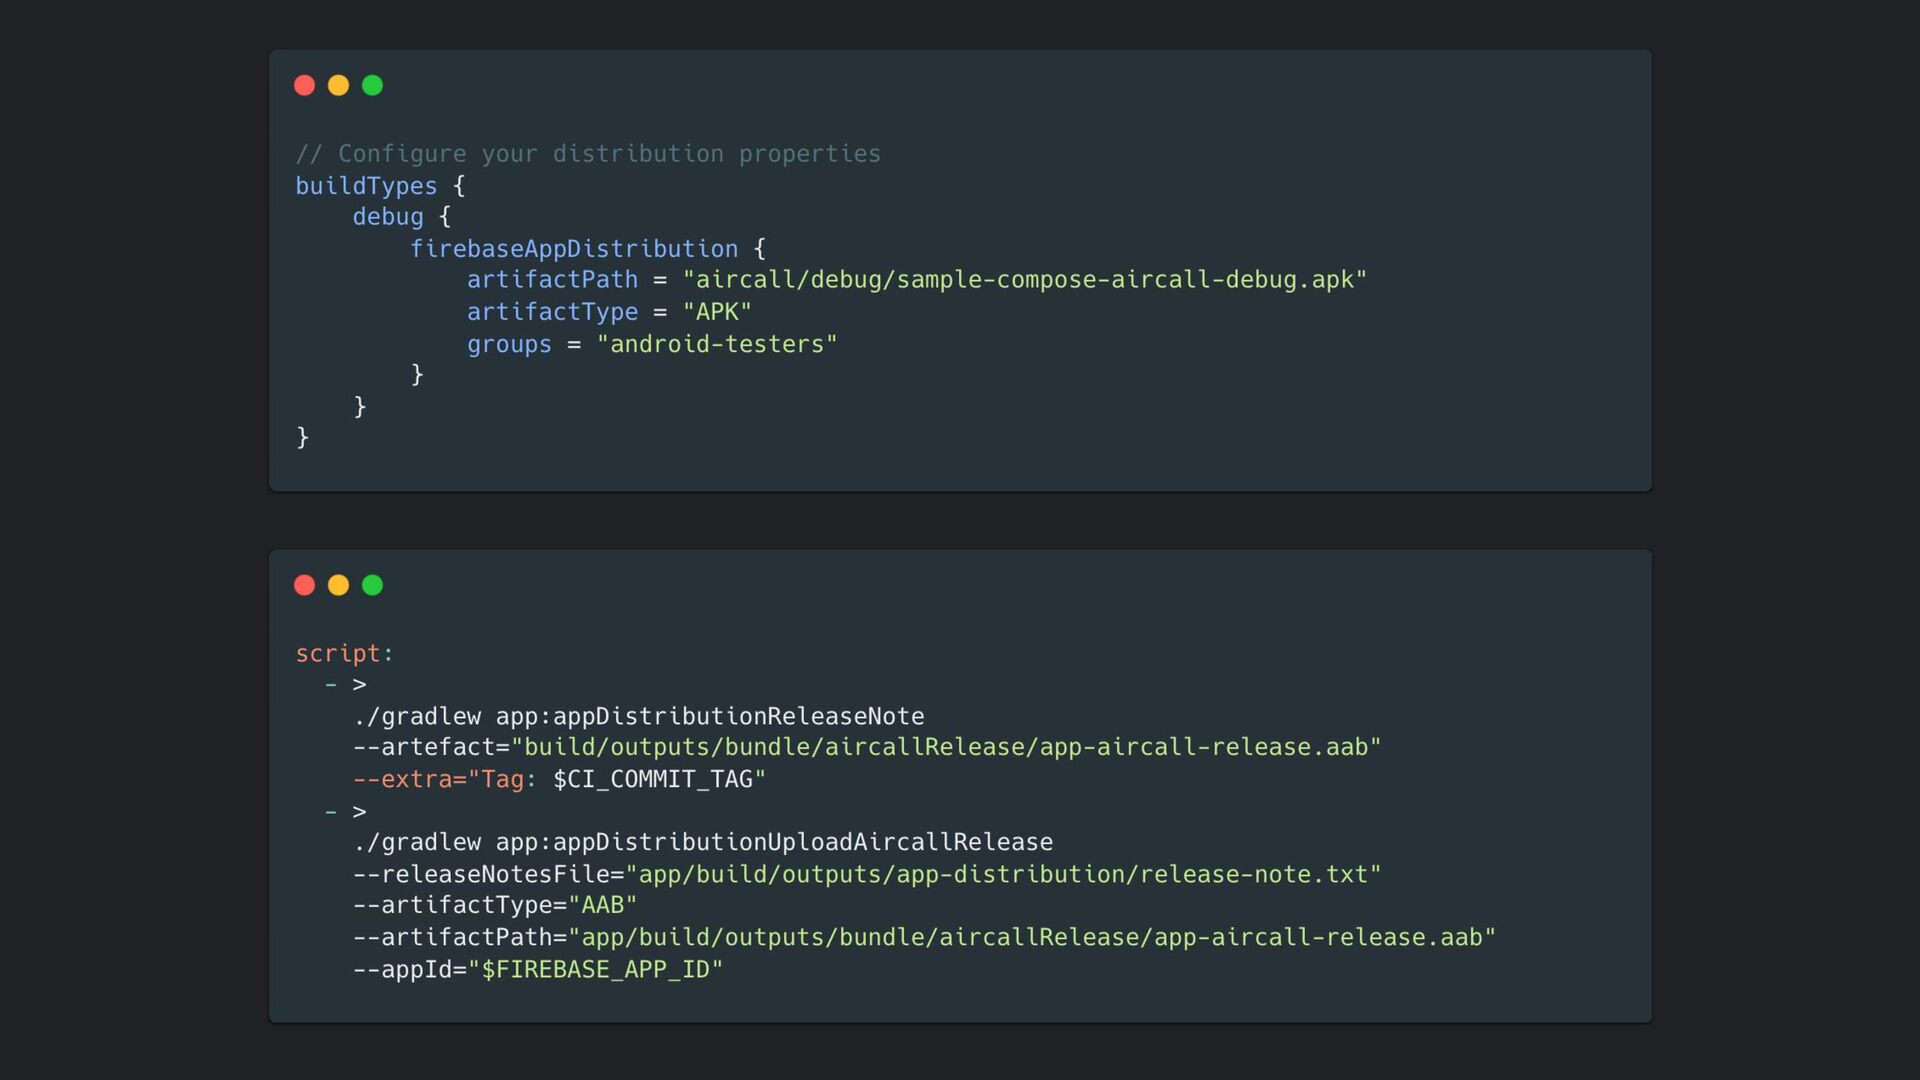This screenshot has width=1920, height=1080.
Task: Click yellow minimize dot on top code window
Action: tap(339, 86)
